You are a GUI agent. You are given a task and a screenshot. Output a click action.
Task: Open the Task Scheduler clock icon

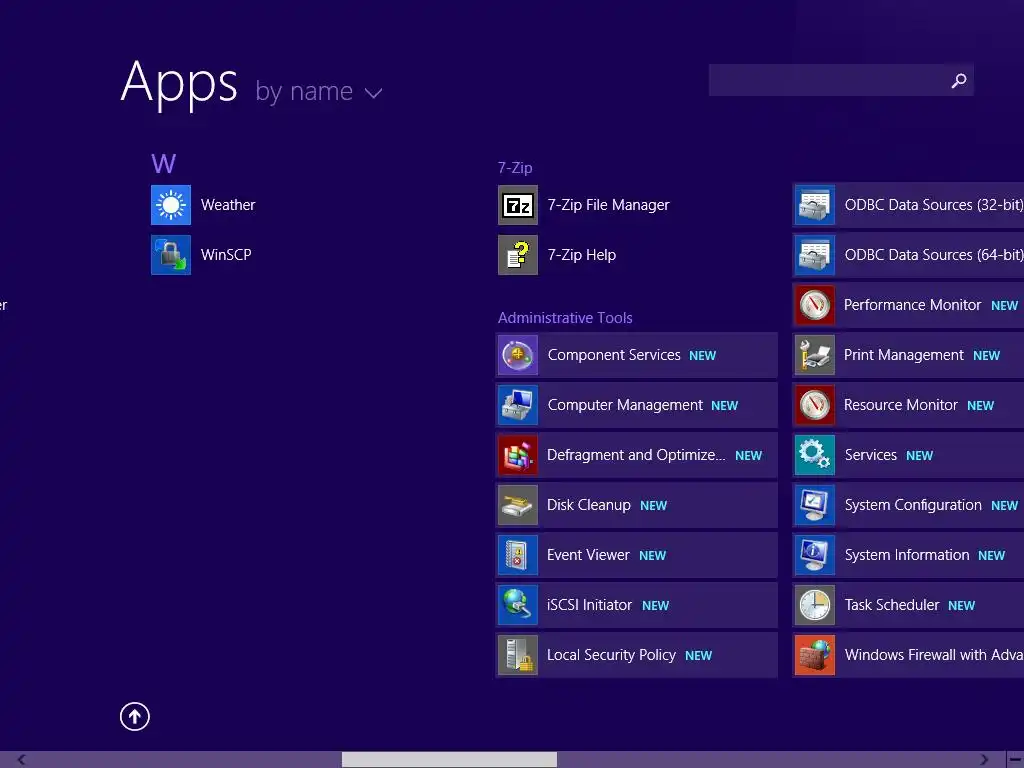[815, 605]
